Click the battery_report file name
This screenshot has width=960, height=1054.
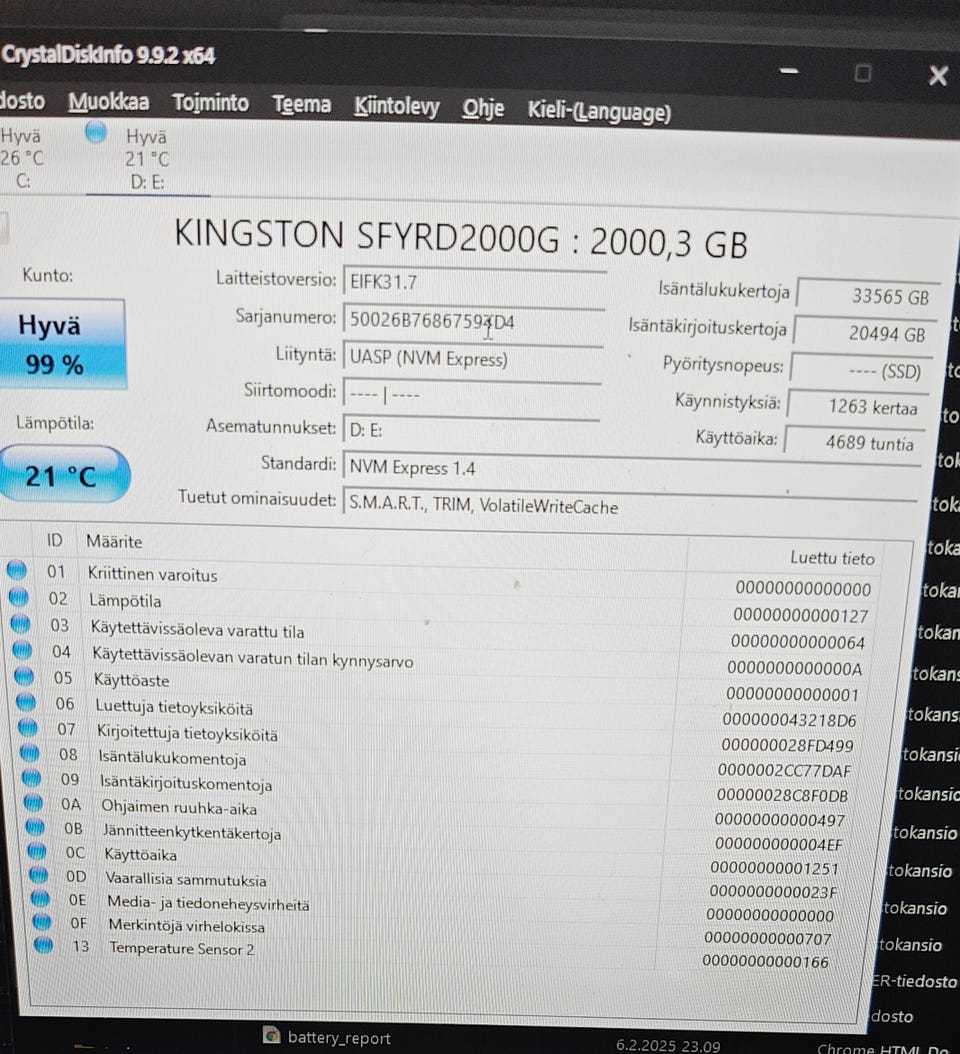(x=339, y=1038)
